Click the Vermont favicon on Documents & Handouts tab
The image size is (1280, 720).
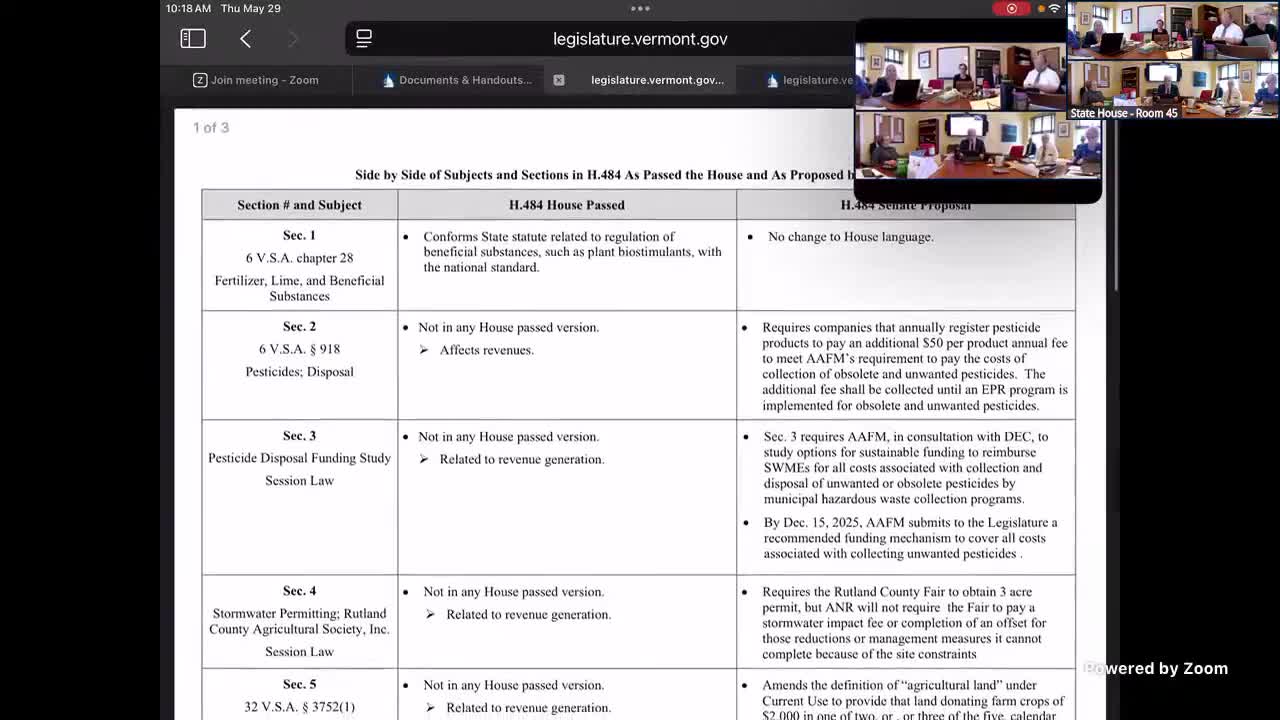pos(388,80)
